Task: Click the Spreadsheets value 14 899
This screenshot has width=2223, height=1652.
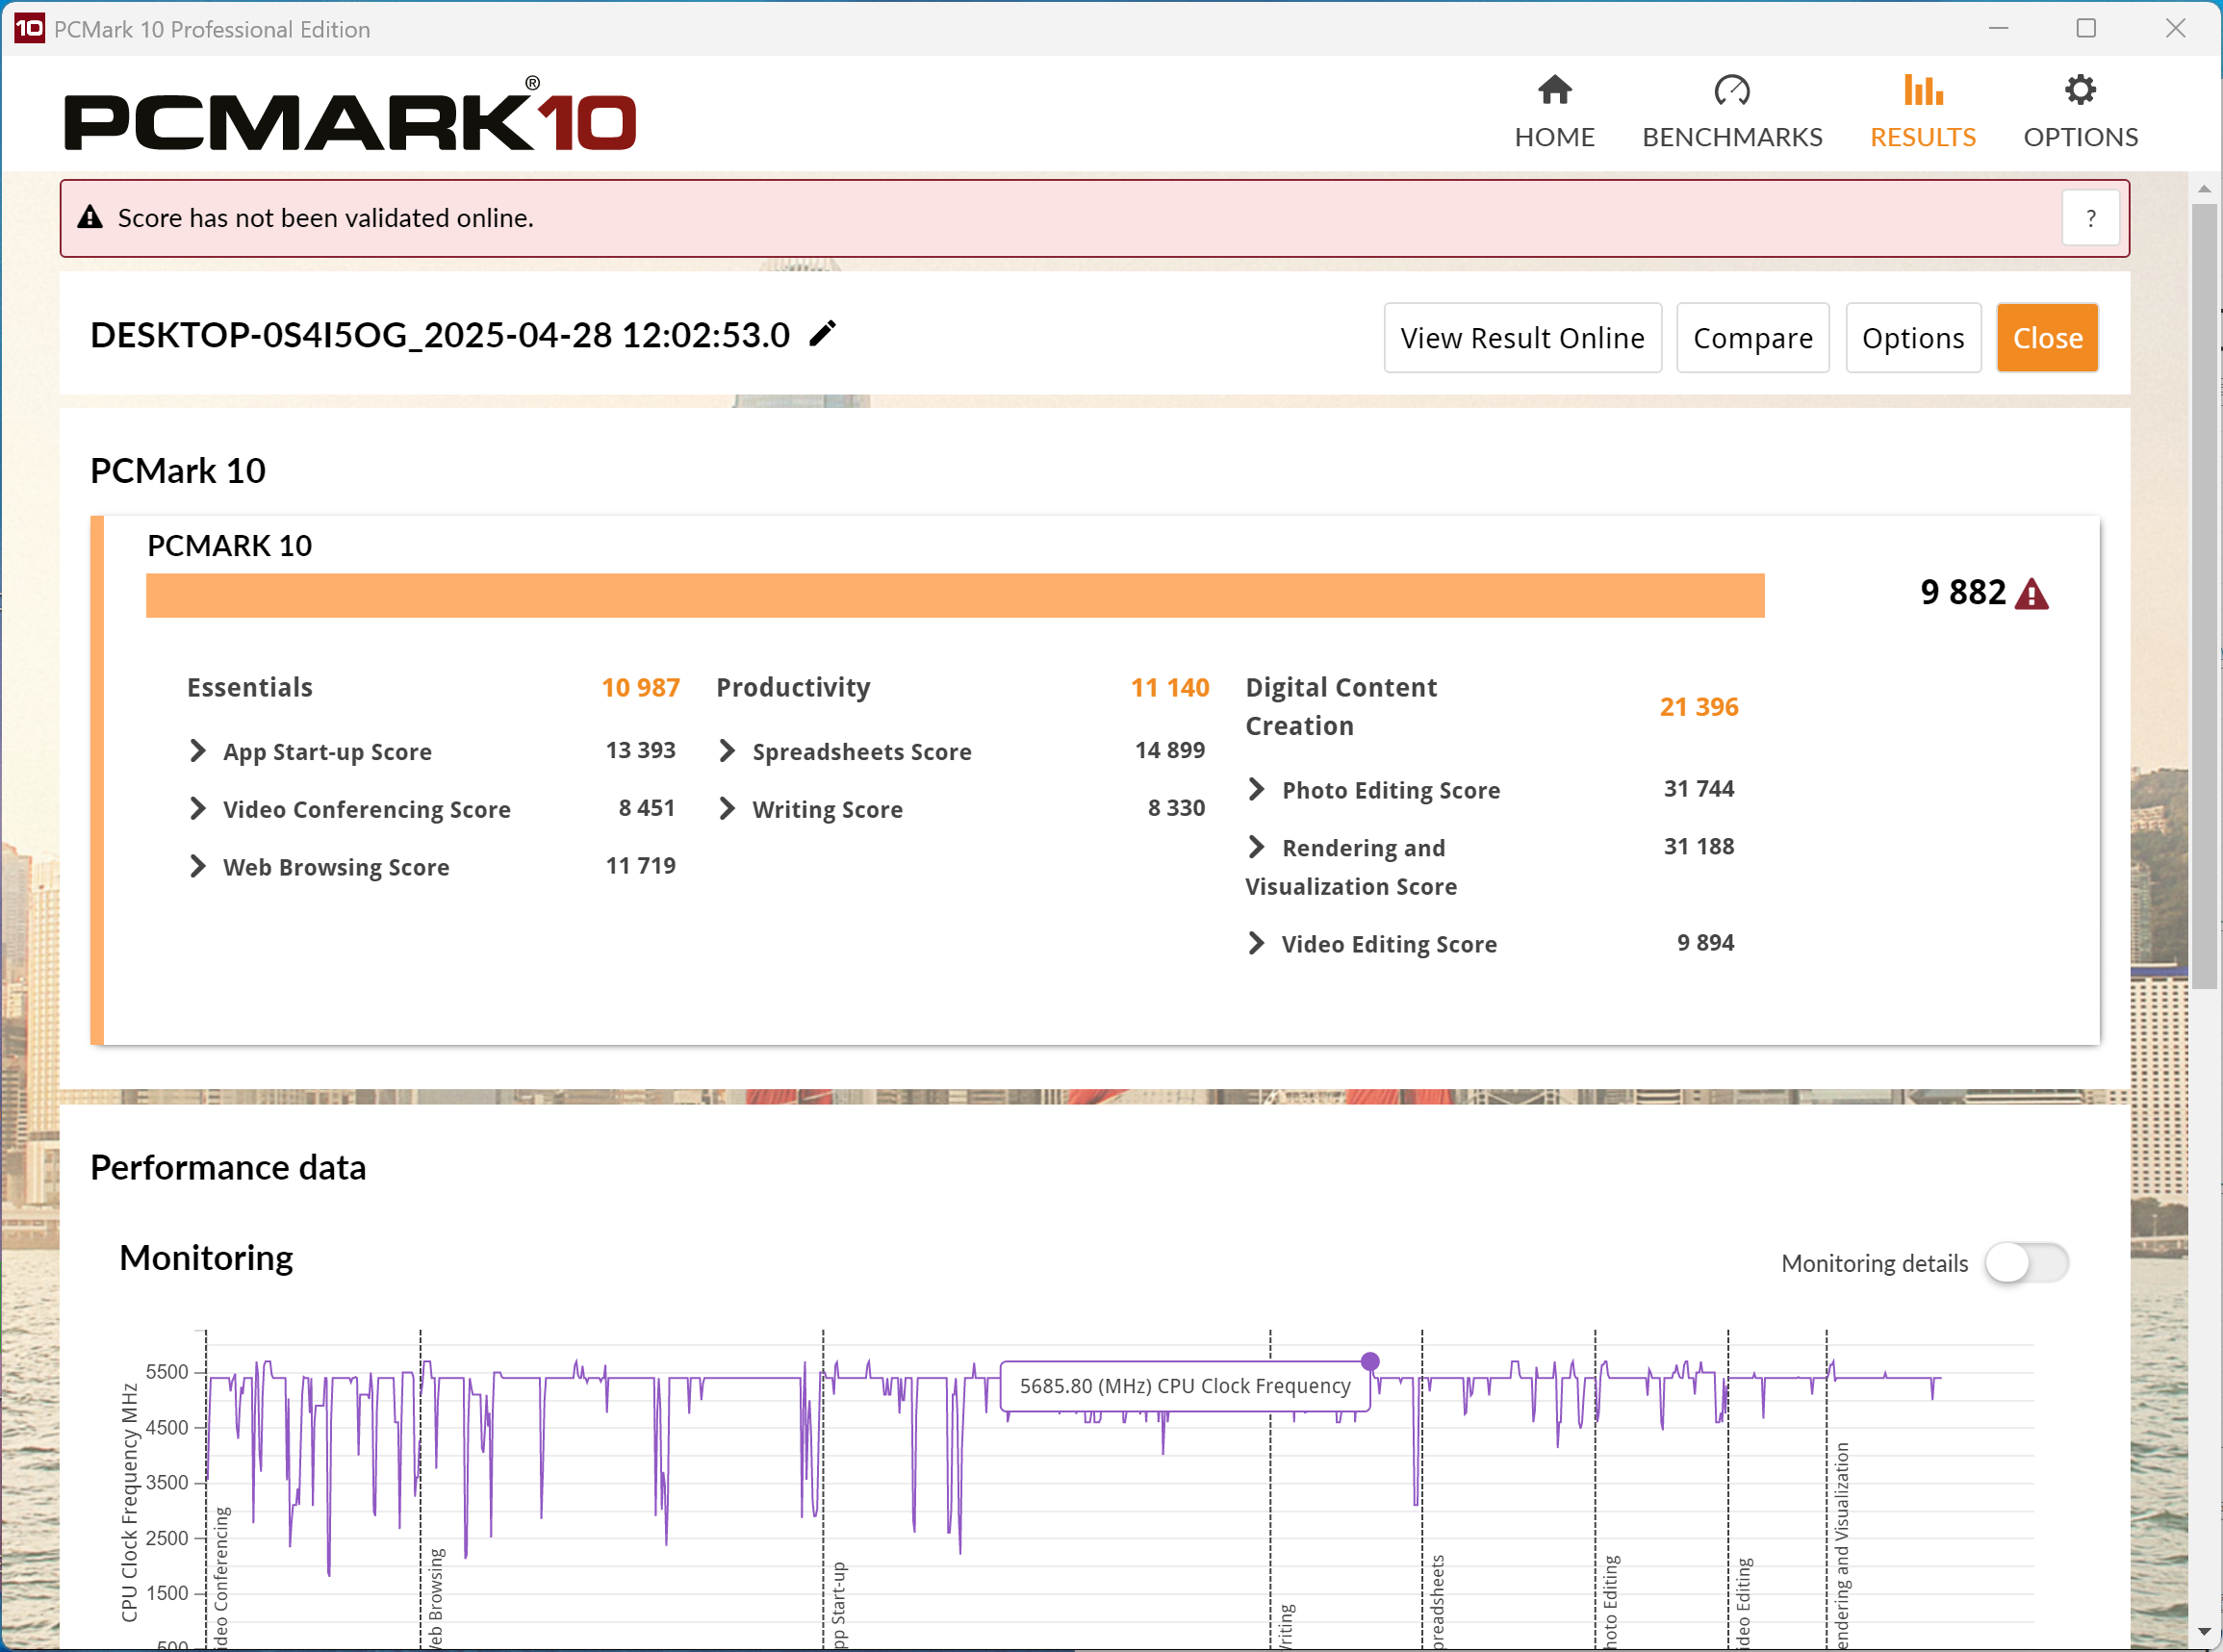Action: click(x=1169, y=751)
